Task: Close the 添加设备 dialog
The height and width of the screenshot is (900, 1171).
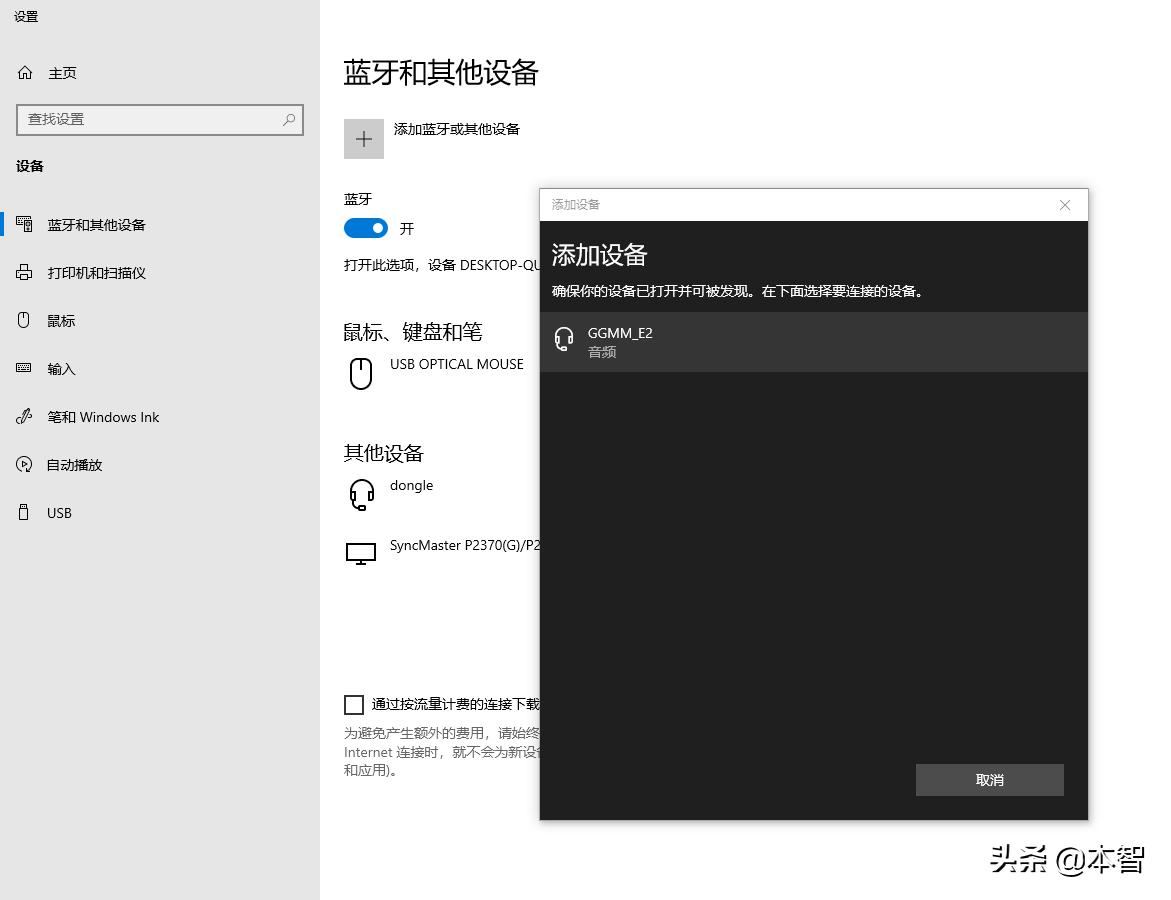Action: (x=1065, y=205)
